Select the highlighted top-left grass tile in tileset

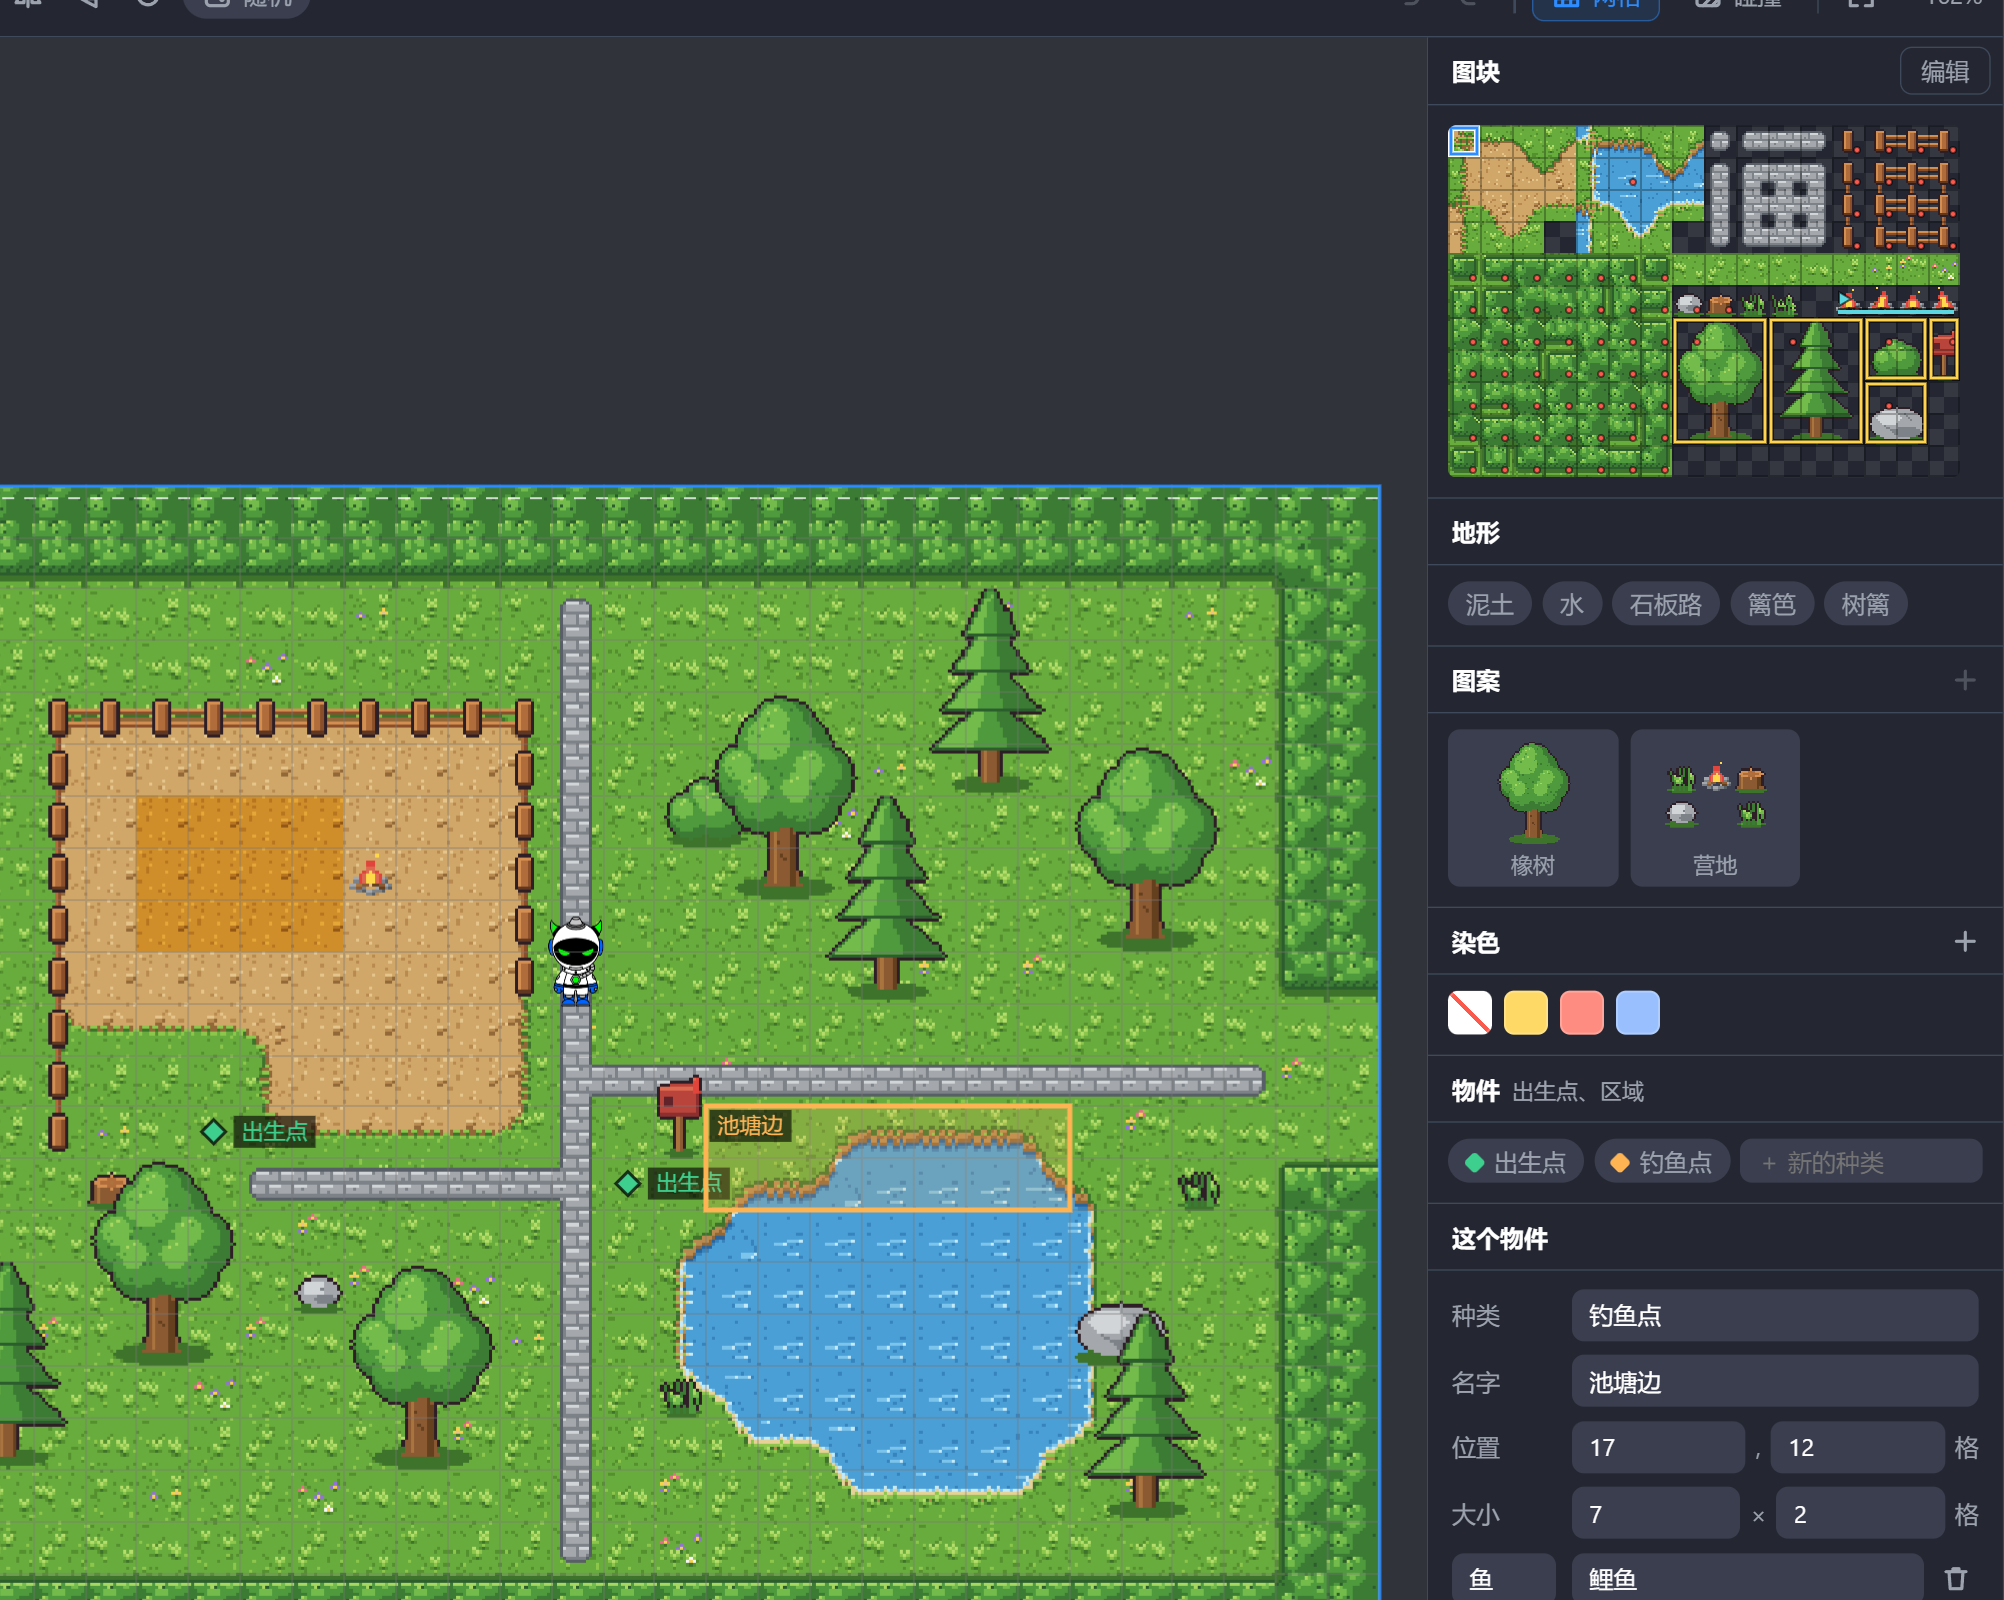point(1464,141)
